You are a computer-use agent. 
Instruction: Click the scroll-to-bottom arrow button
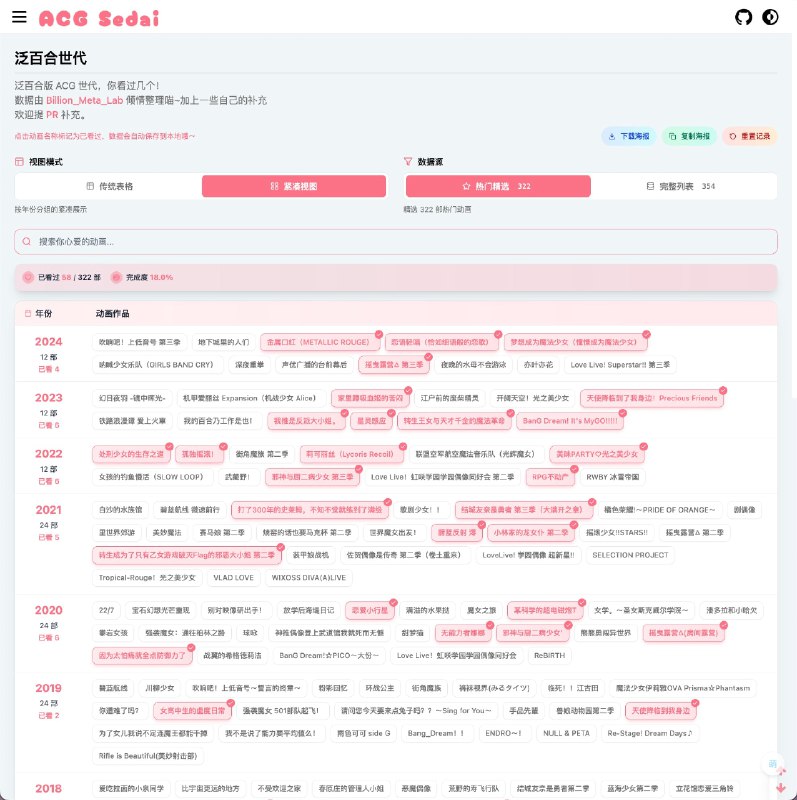point(779,787)
